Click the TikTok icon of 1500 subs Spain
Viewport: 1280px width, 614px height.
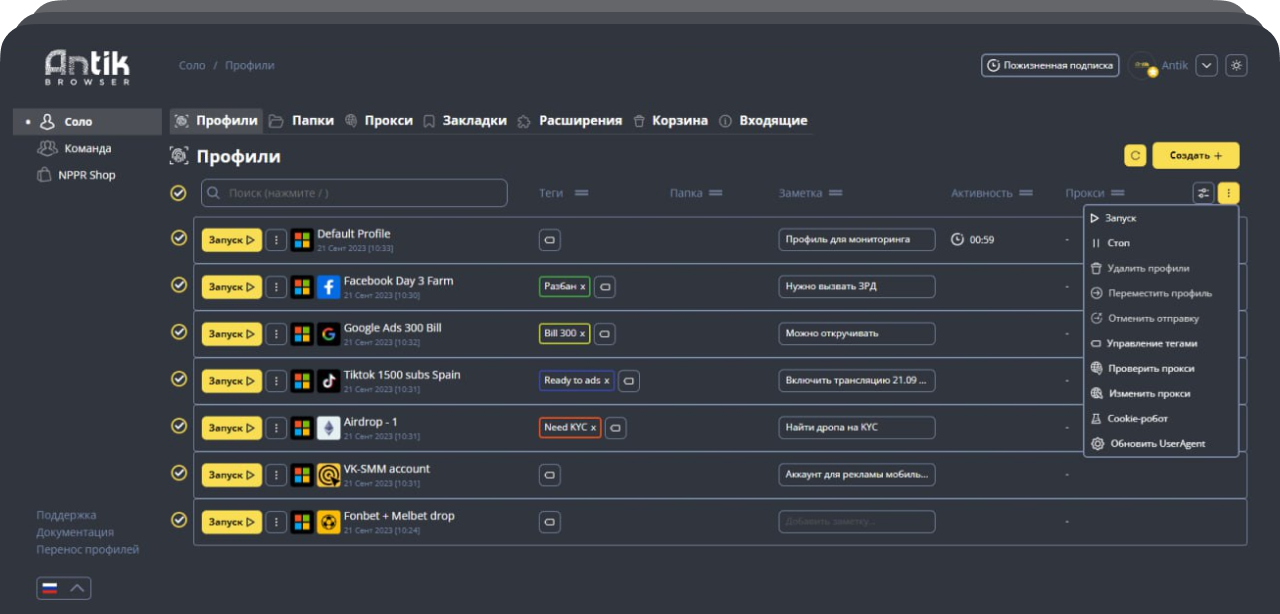click(x=328, y=381)
